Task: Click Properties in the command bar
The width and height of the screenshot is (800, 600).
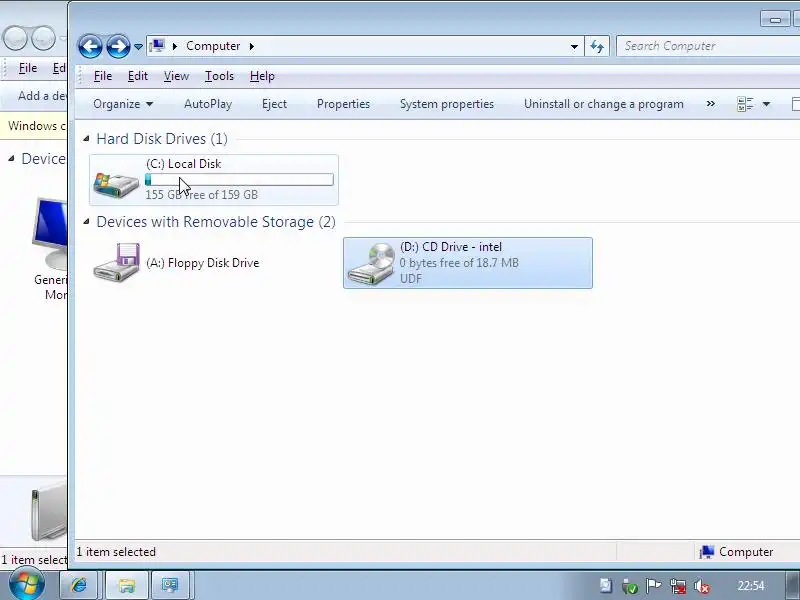Action: (x=343, y=104)
